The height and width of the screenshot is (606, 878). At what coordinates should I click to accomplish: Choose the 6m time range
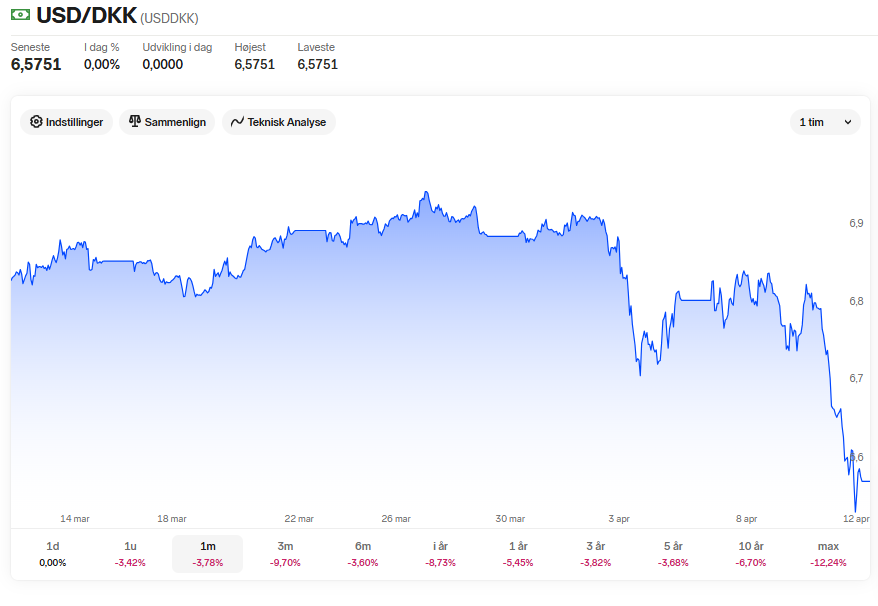(363, 554)
